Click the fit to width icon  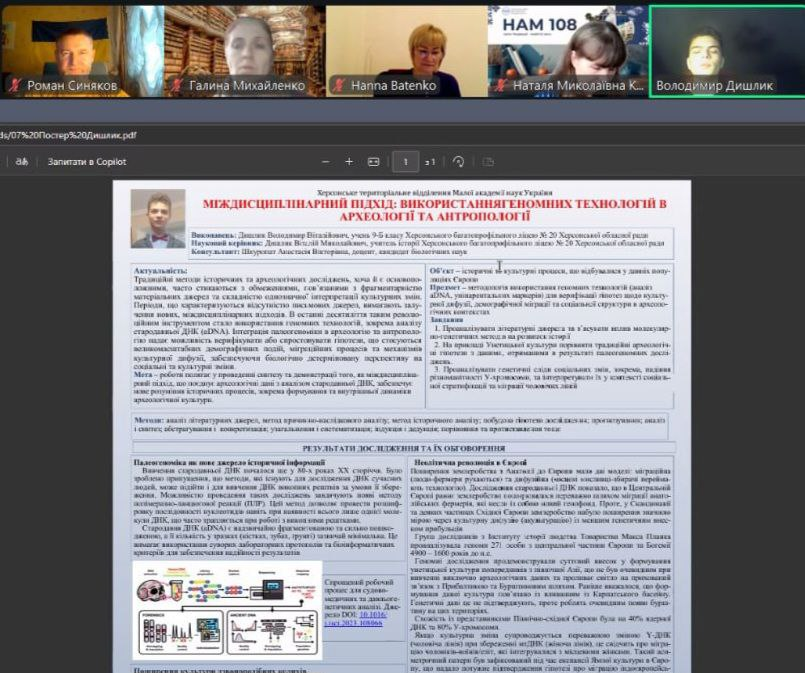pos(374,161)
